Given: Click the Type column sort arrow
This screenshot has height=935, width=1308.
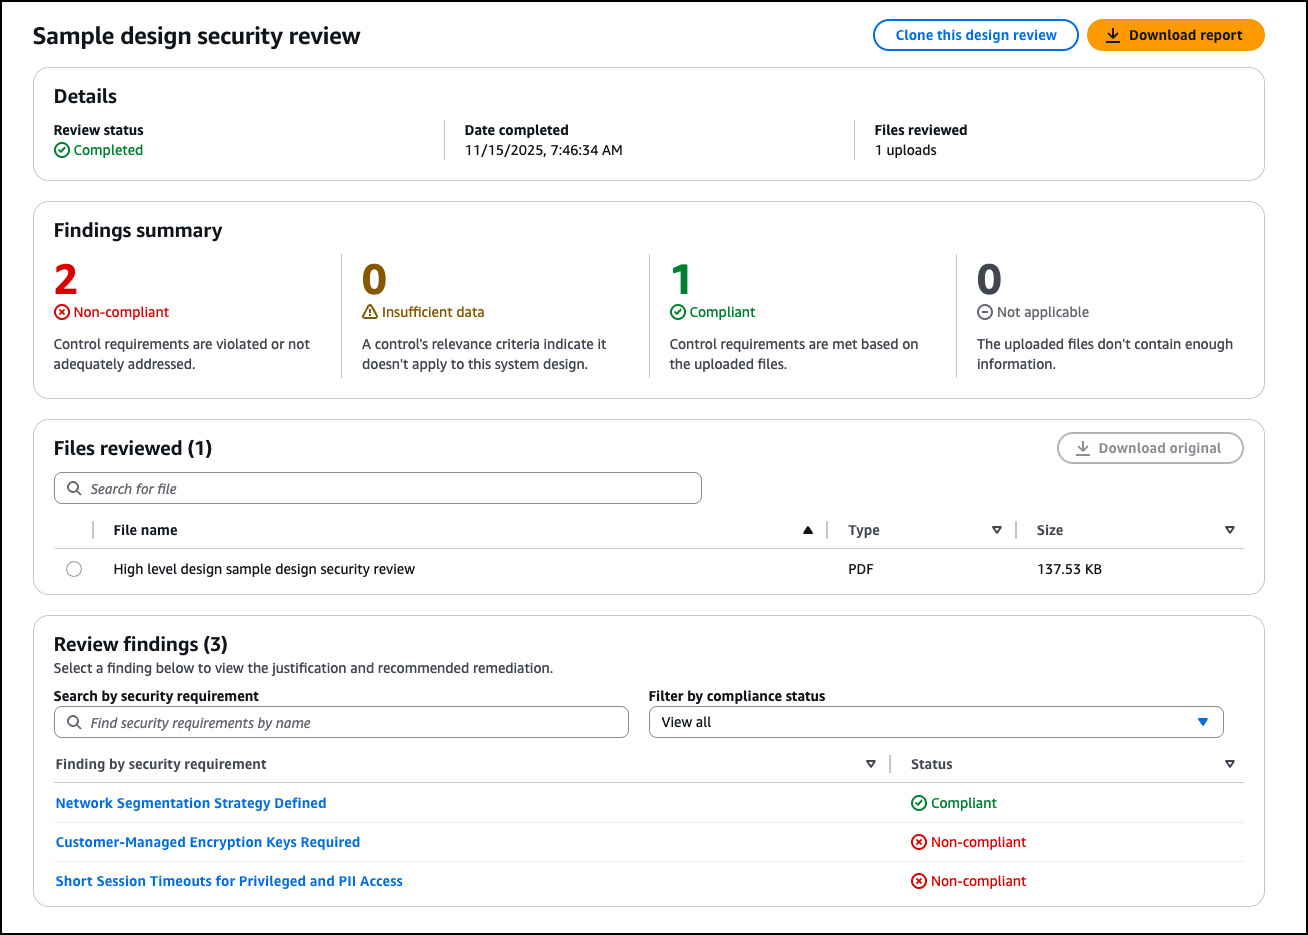Looking at the screenshot, I should pos(996,531).
